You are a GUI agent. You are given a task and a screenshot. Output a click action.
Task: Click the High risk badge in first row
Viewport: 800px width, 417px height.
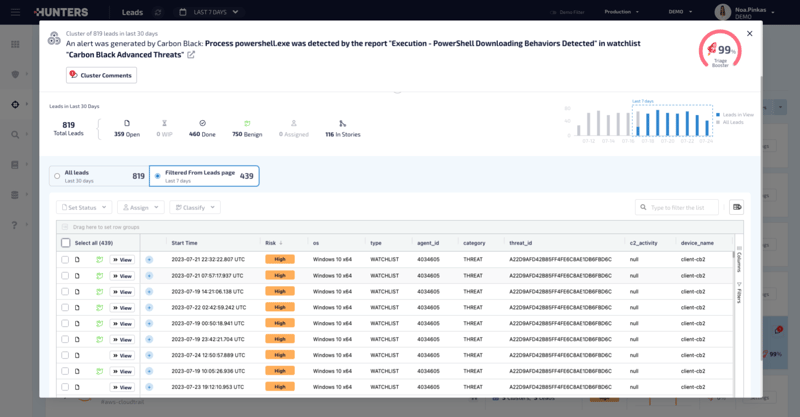(x=280, y=259)
